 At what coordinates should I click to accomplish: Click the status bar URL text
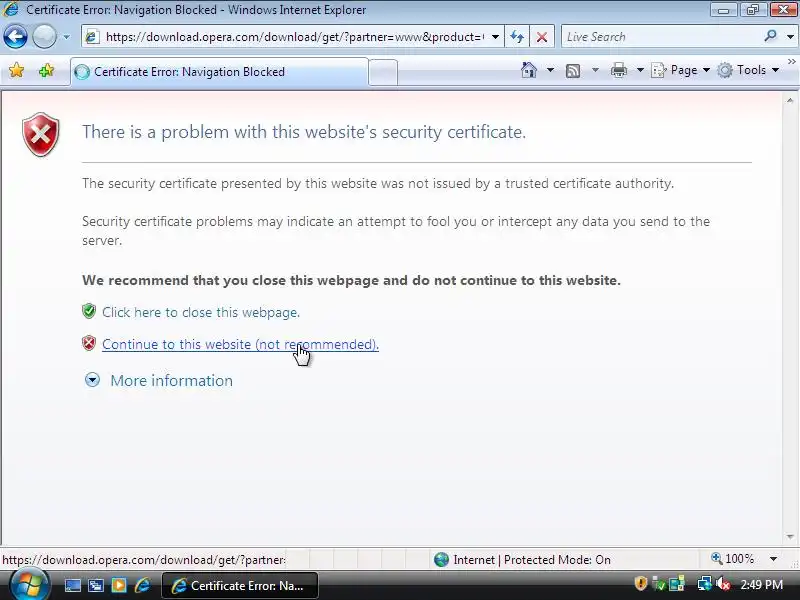(144, 560)
